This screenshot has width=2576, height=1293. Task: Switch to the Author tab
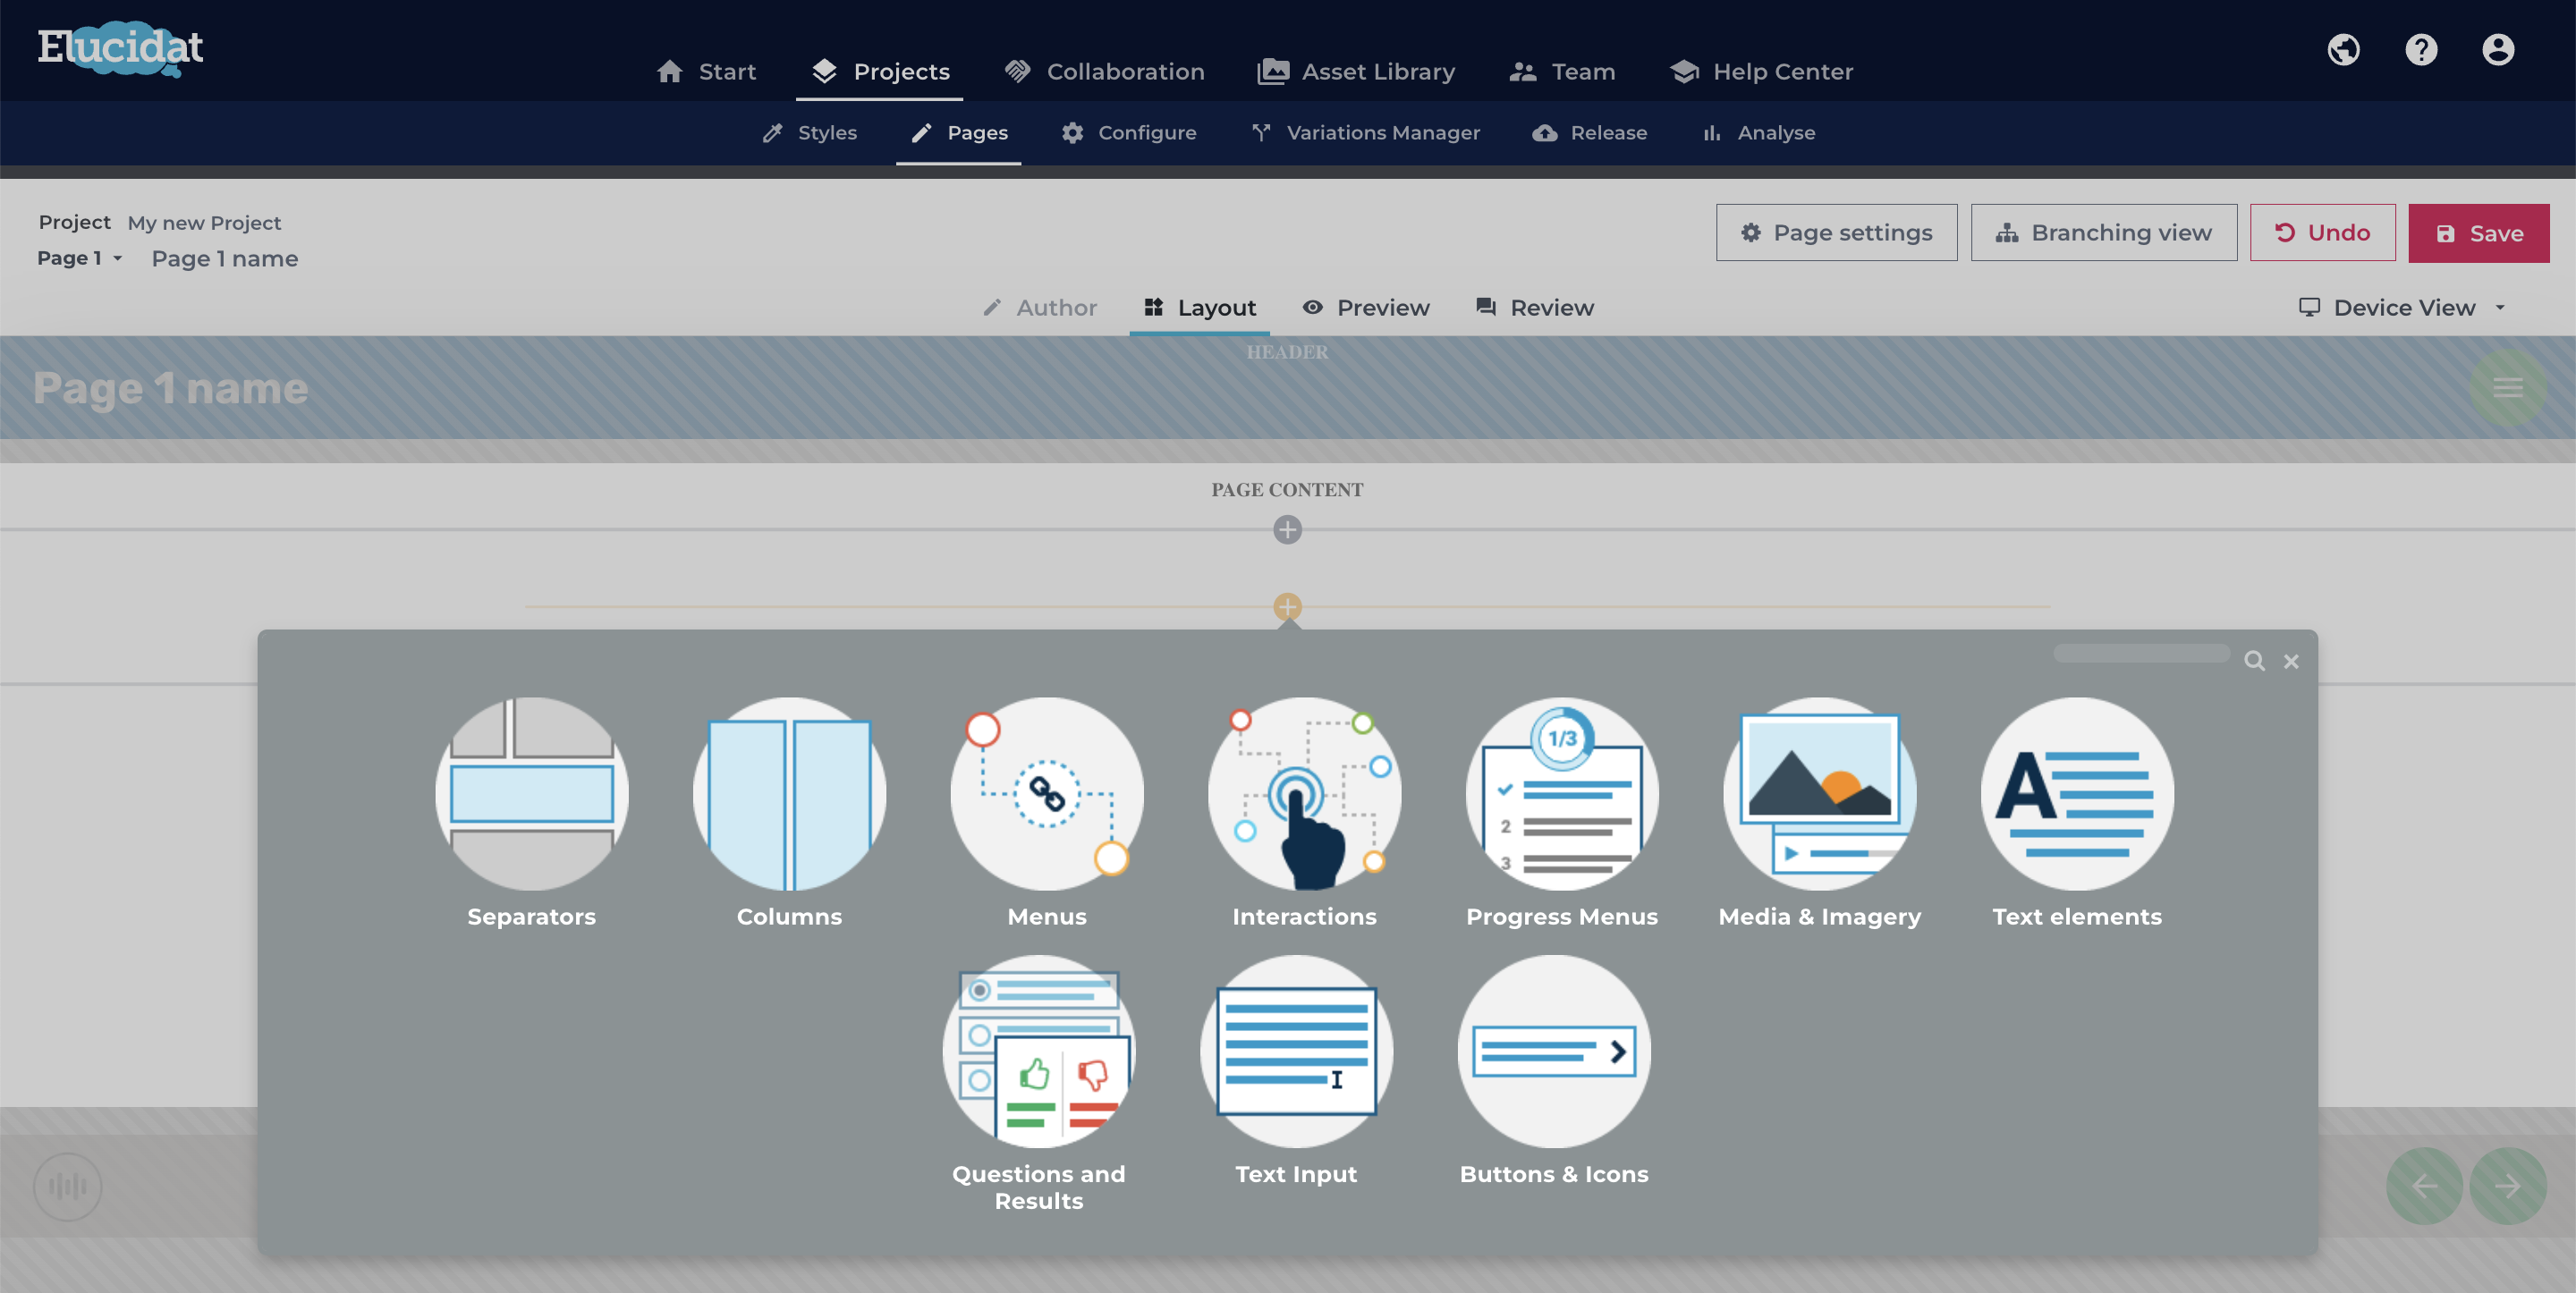click(x=1039, y=308)
